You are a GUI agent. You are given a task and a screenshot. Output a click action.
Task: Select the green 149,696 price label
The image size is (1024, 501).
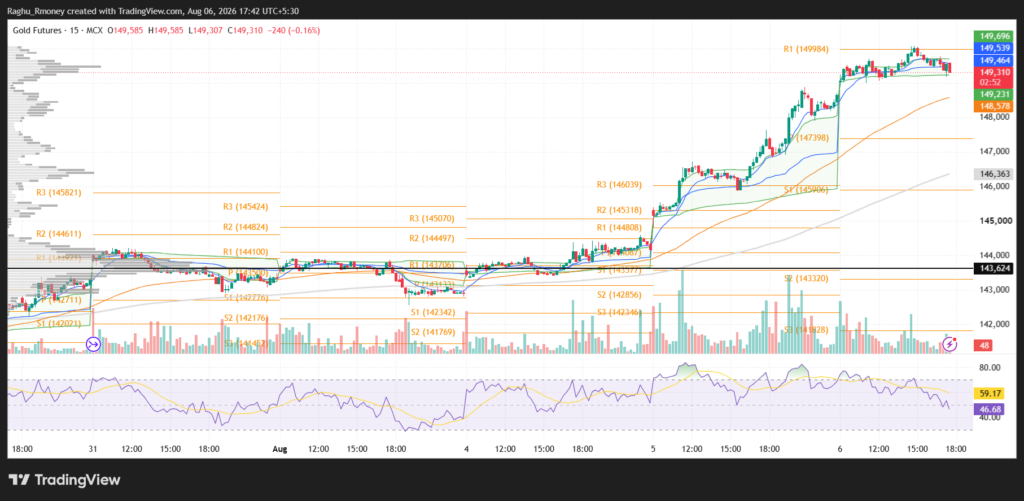click(993, 37)
